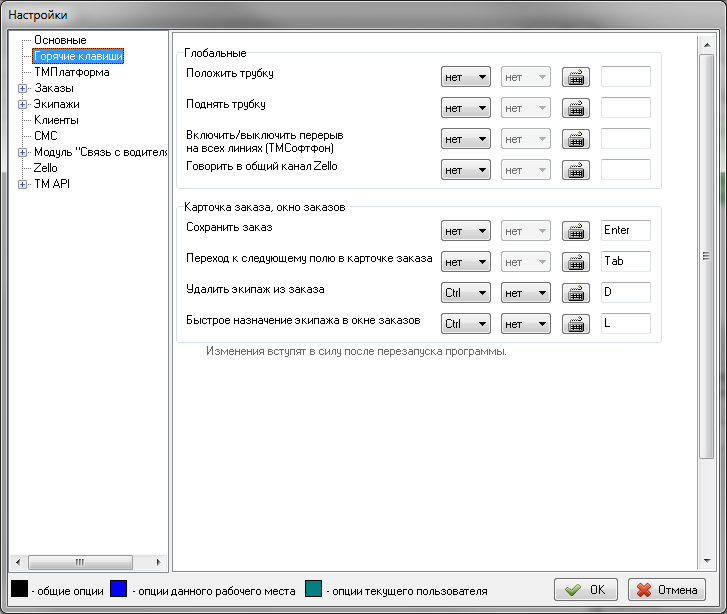The image size is (727, 614).
Task: Click keyboard icon for Удалить экипаж из заказа
Action: click(x=575, y=293)
